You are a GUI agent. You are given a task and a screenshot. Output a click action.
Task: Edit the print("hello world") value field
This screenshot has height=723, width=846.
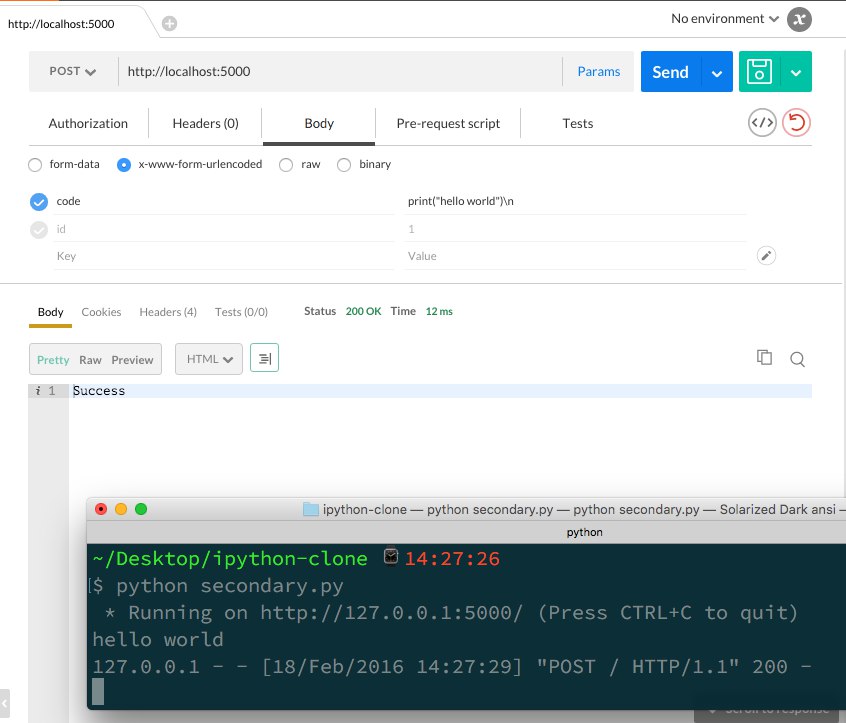click(x=575, y=201)
